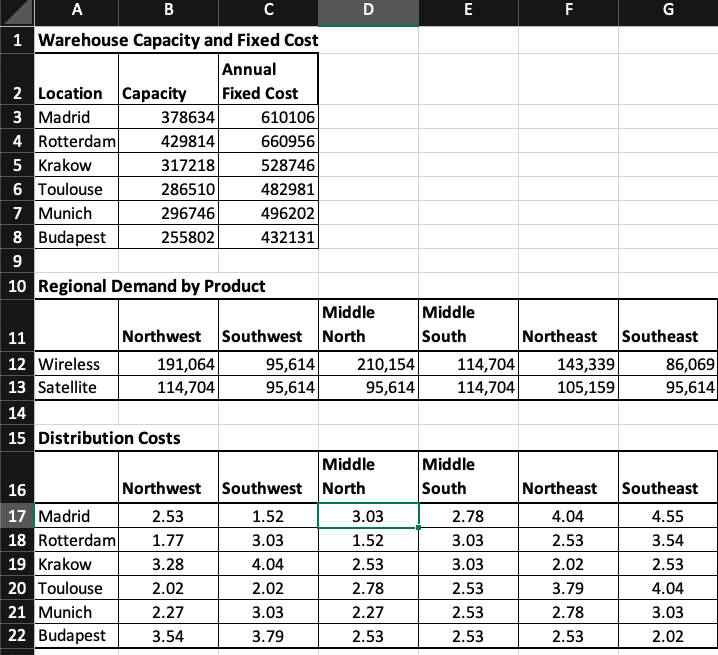Click 'Regional Demand by Product' title cell
718x655 pixels.
[151, 286]
